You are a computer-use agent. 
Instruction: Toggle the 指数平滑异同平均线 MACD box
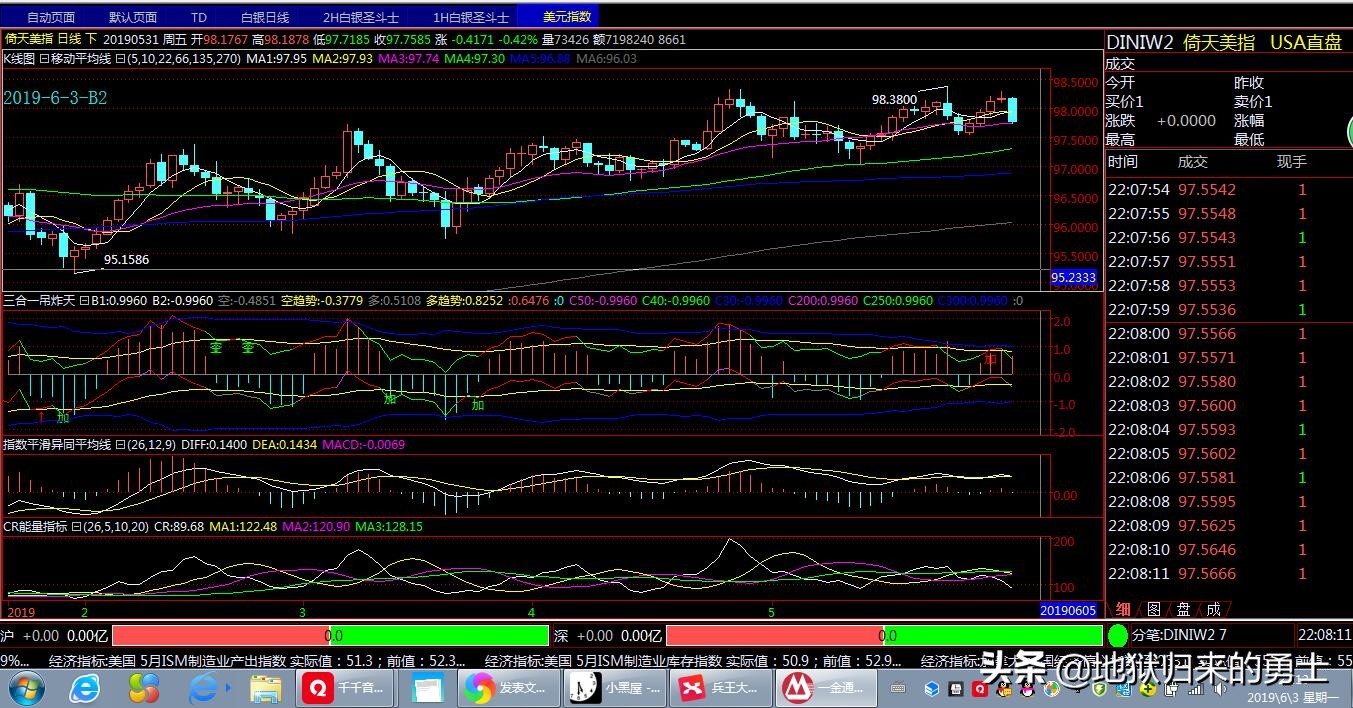pyautogui.click(x=120, y=445)
